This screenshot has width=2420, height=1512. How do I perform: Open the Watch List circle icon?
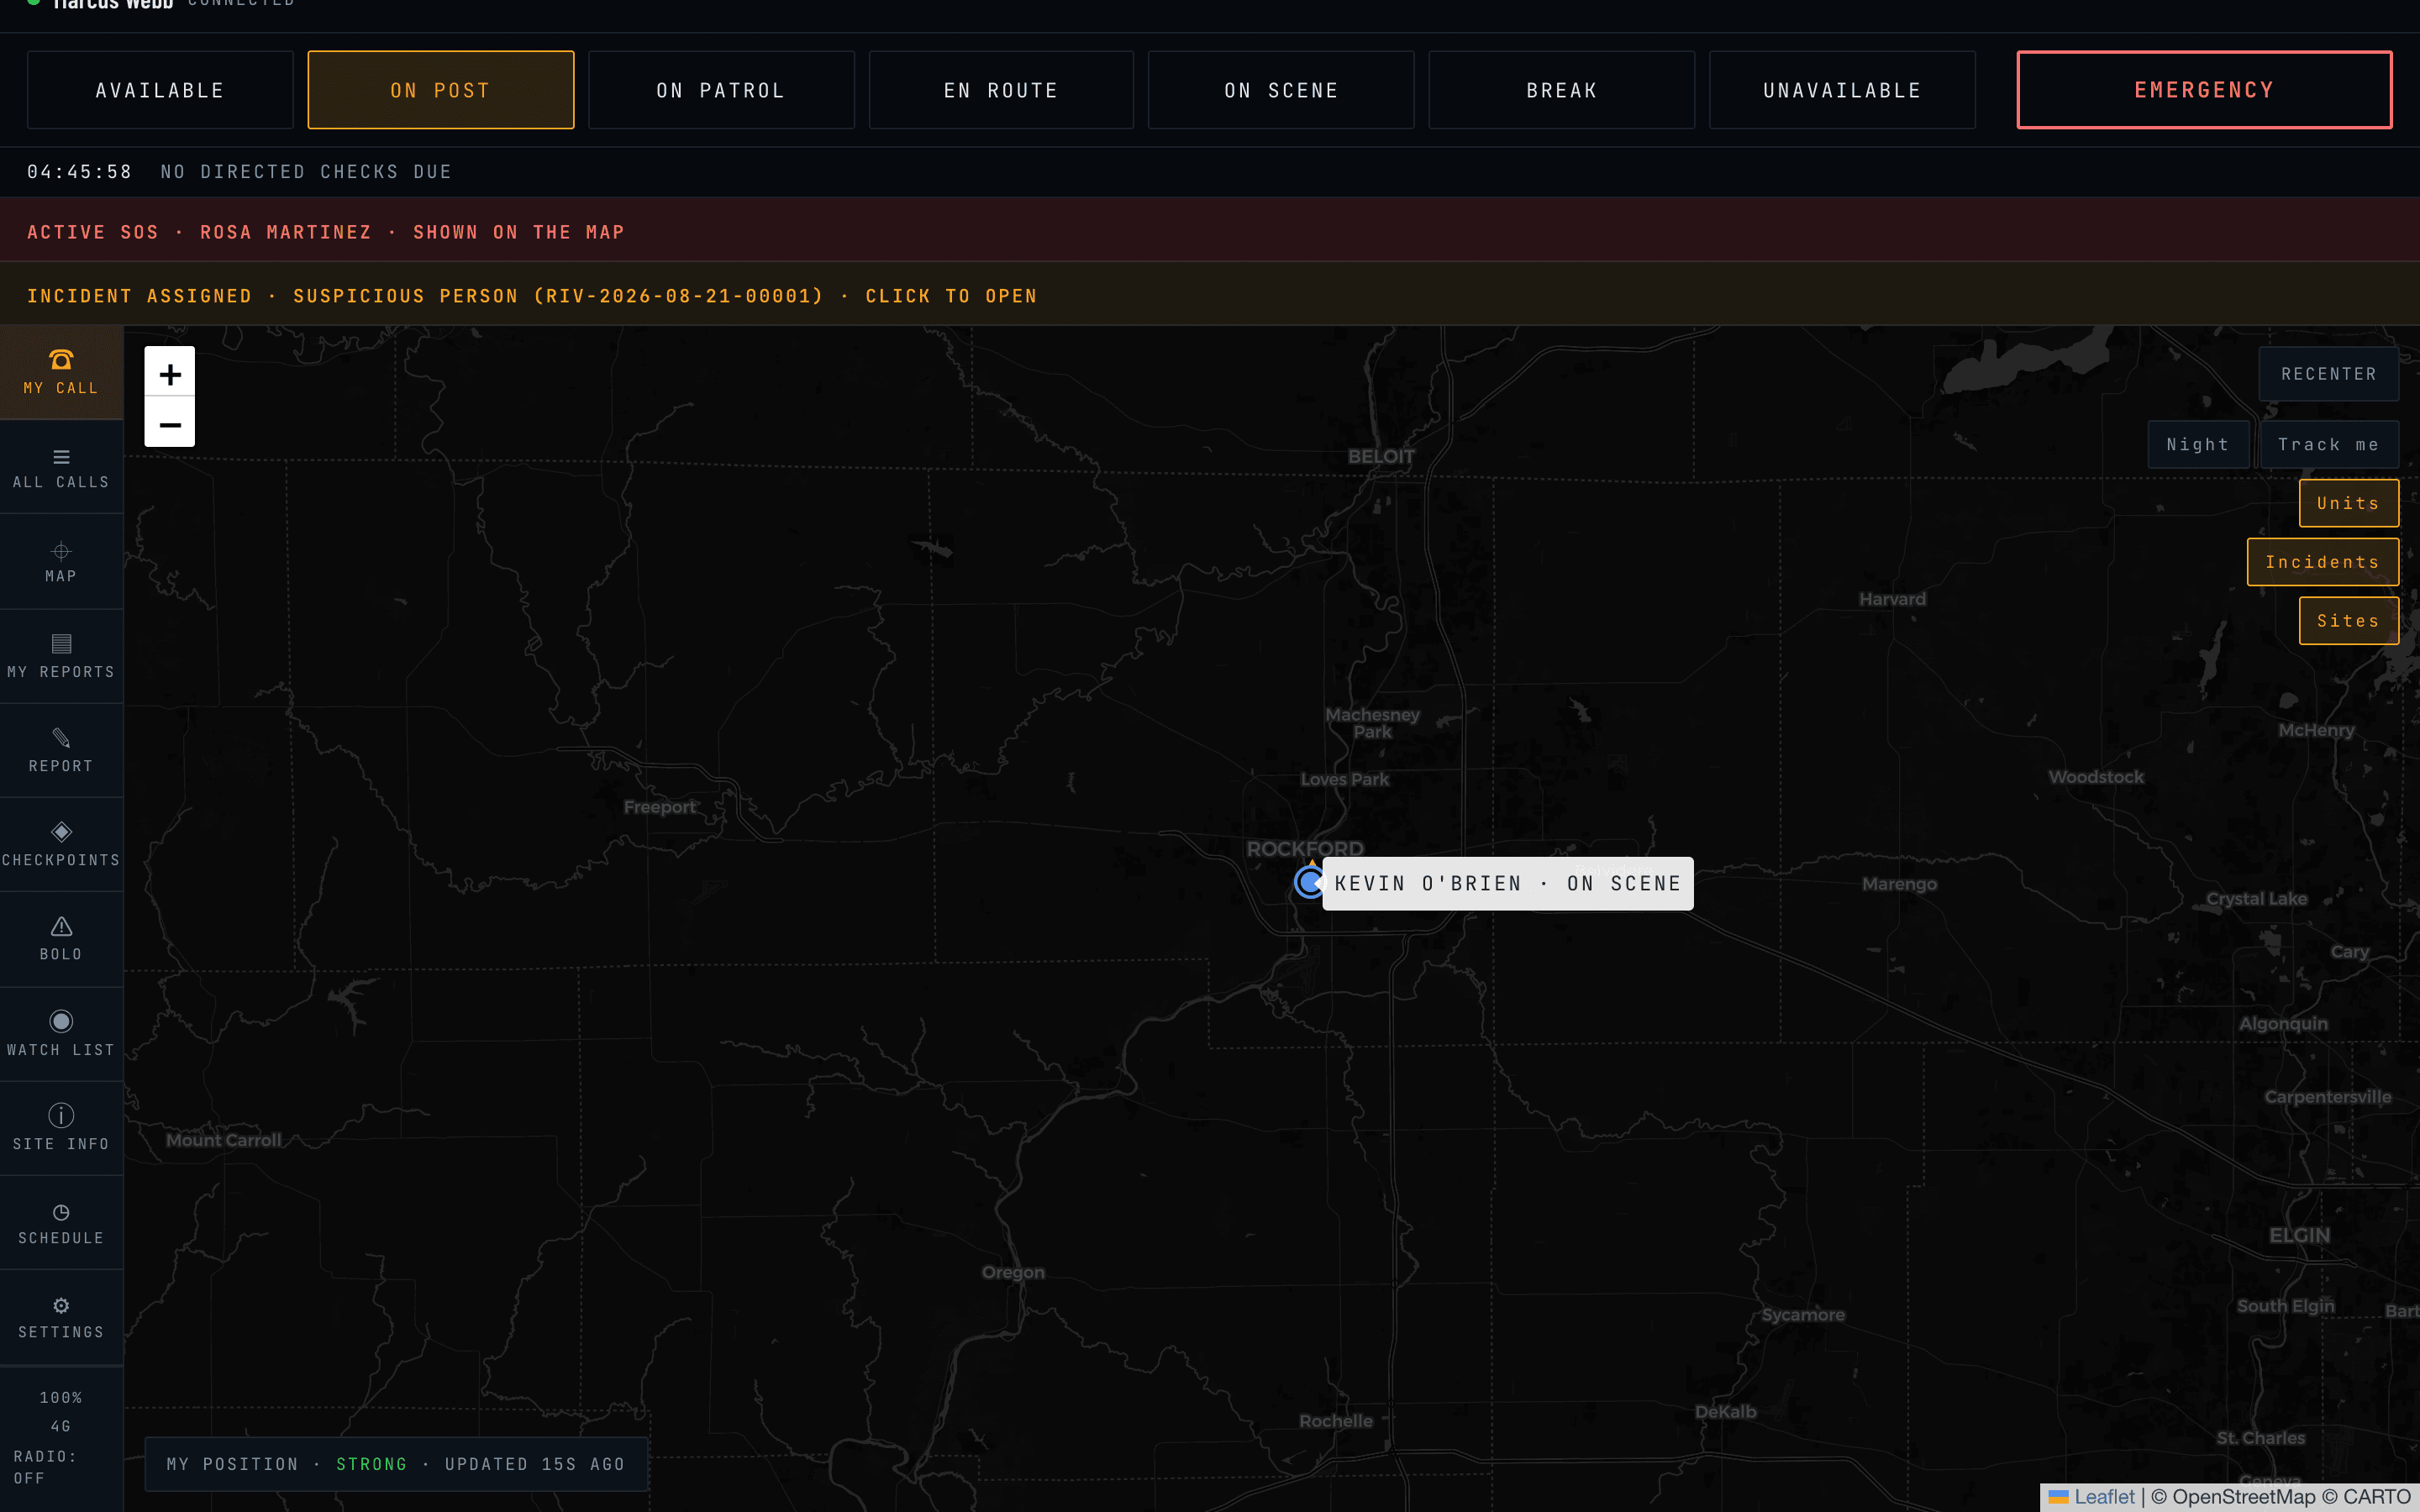[61, 1021]
